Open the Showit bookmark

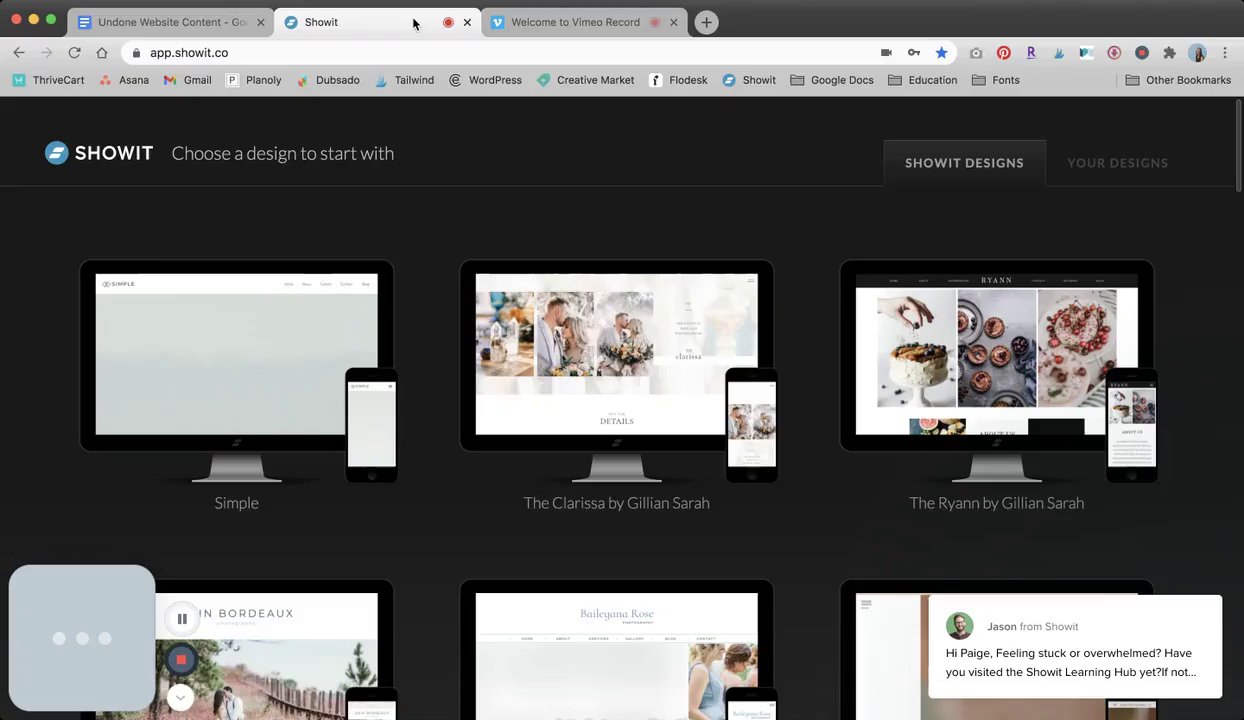749,80
